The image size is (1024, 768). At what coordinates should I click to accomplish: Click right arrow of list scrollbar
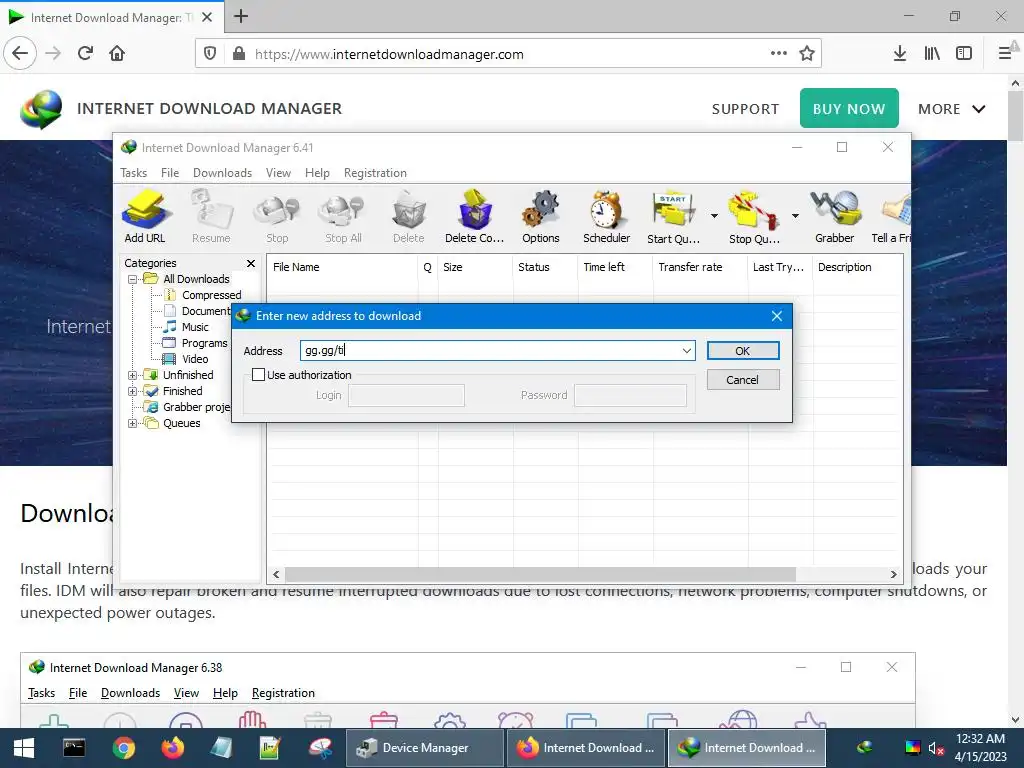tap(893, 575)
